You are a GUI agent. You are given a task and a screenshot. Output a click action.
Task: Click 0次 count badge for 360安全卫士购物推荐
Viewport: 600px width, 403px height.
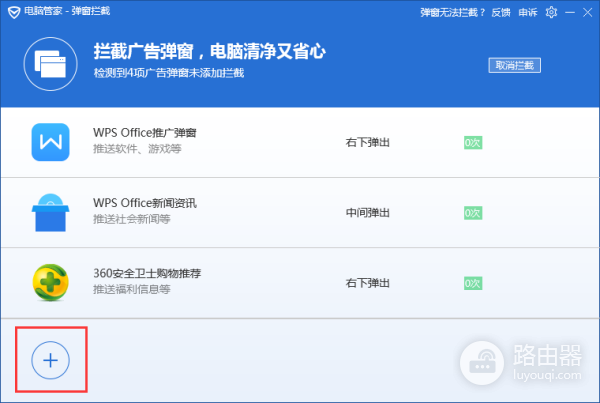tap(473, 283)
